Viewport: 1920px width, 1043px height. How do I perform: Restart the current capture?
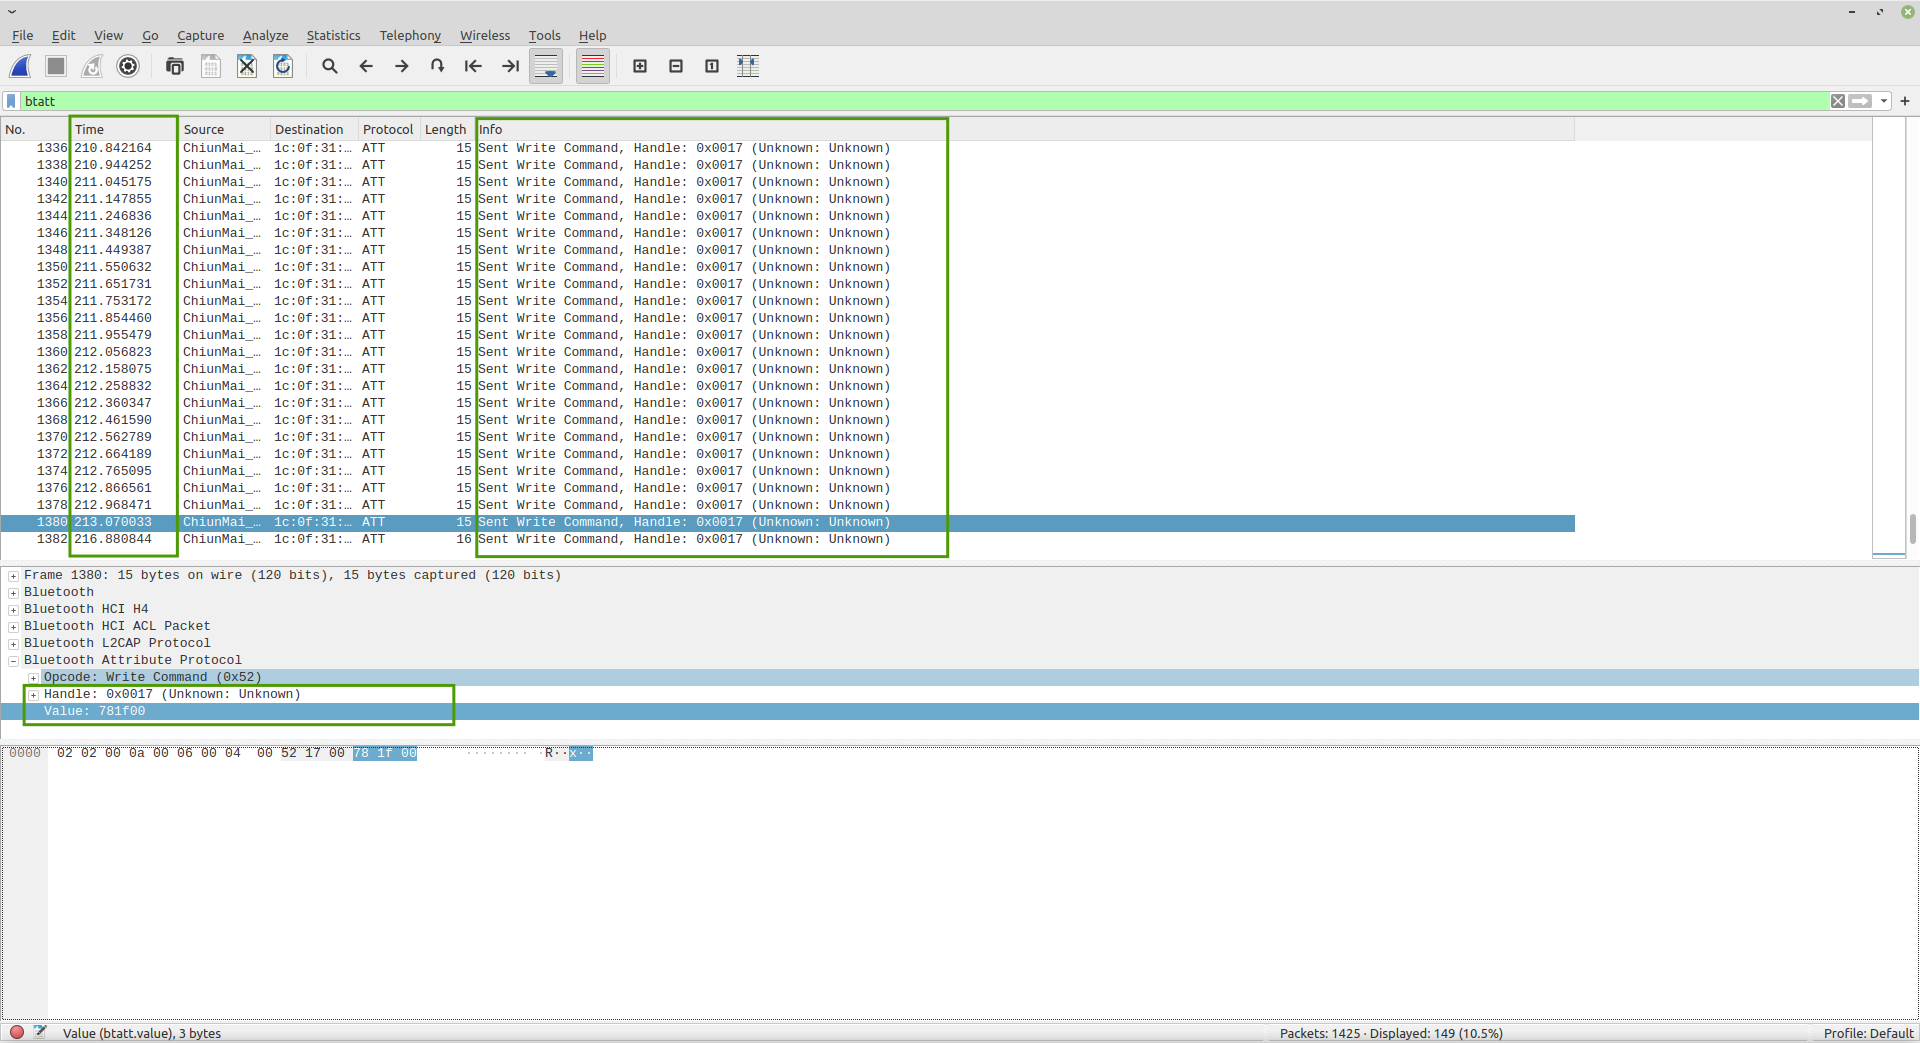(x=92, y=66)
